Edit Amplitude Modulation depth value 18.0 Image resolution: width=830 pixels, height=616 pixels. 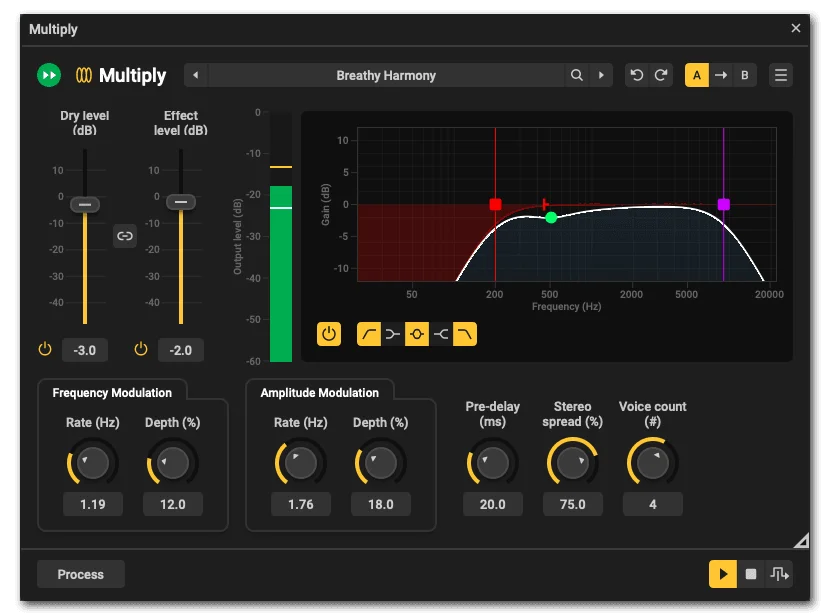[381, 504]
